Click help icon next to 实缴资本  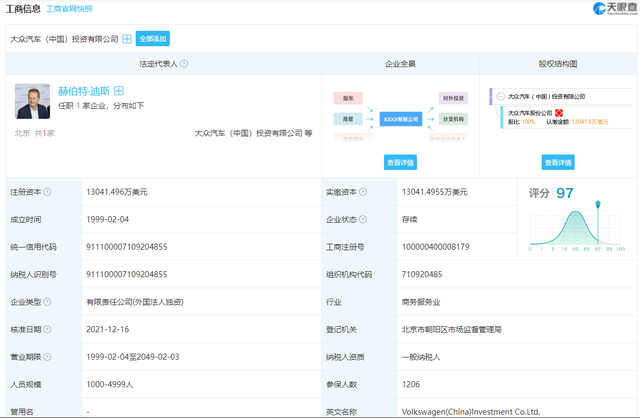pyautogui.click(x=363, y=192)
